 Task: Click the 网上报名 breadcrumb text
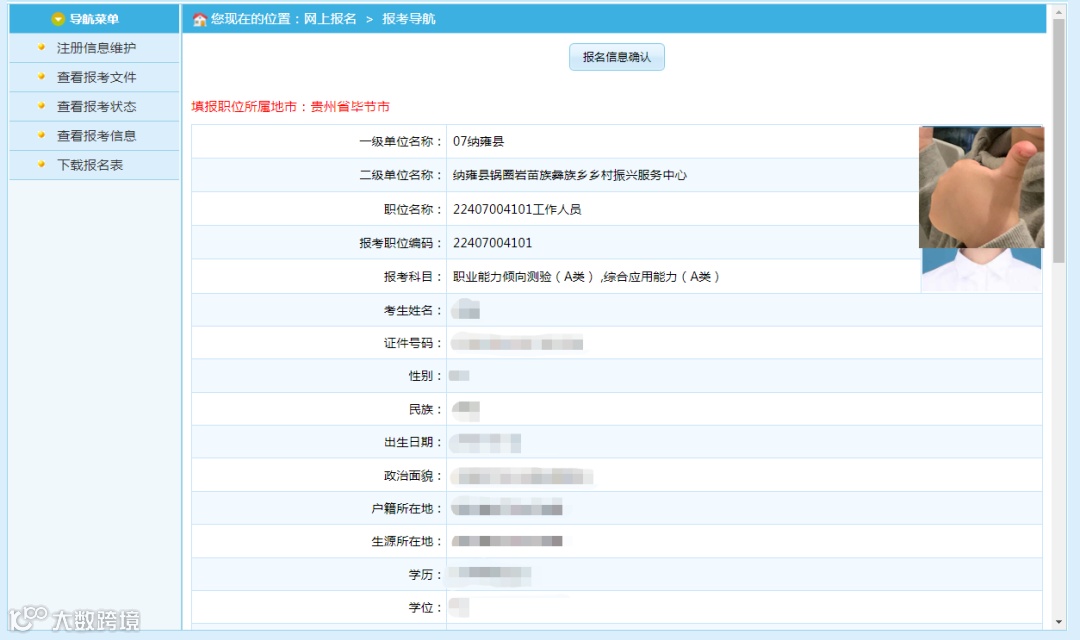tap(330, 19)
